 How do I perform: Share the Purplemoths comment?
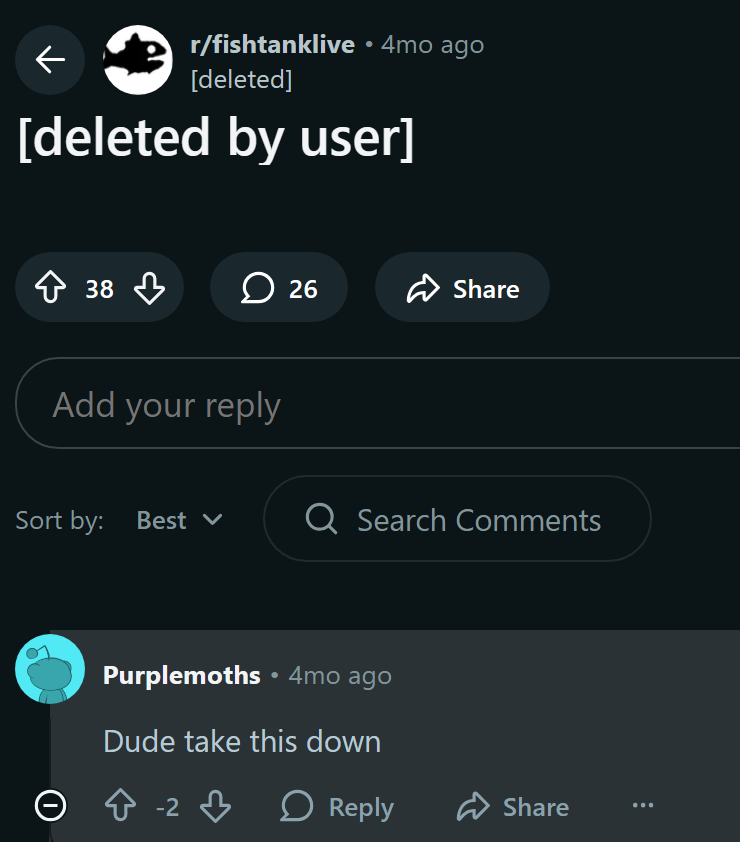point(512,807)
